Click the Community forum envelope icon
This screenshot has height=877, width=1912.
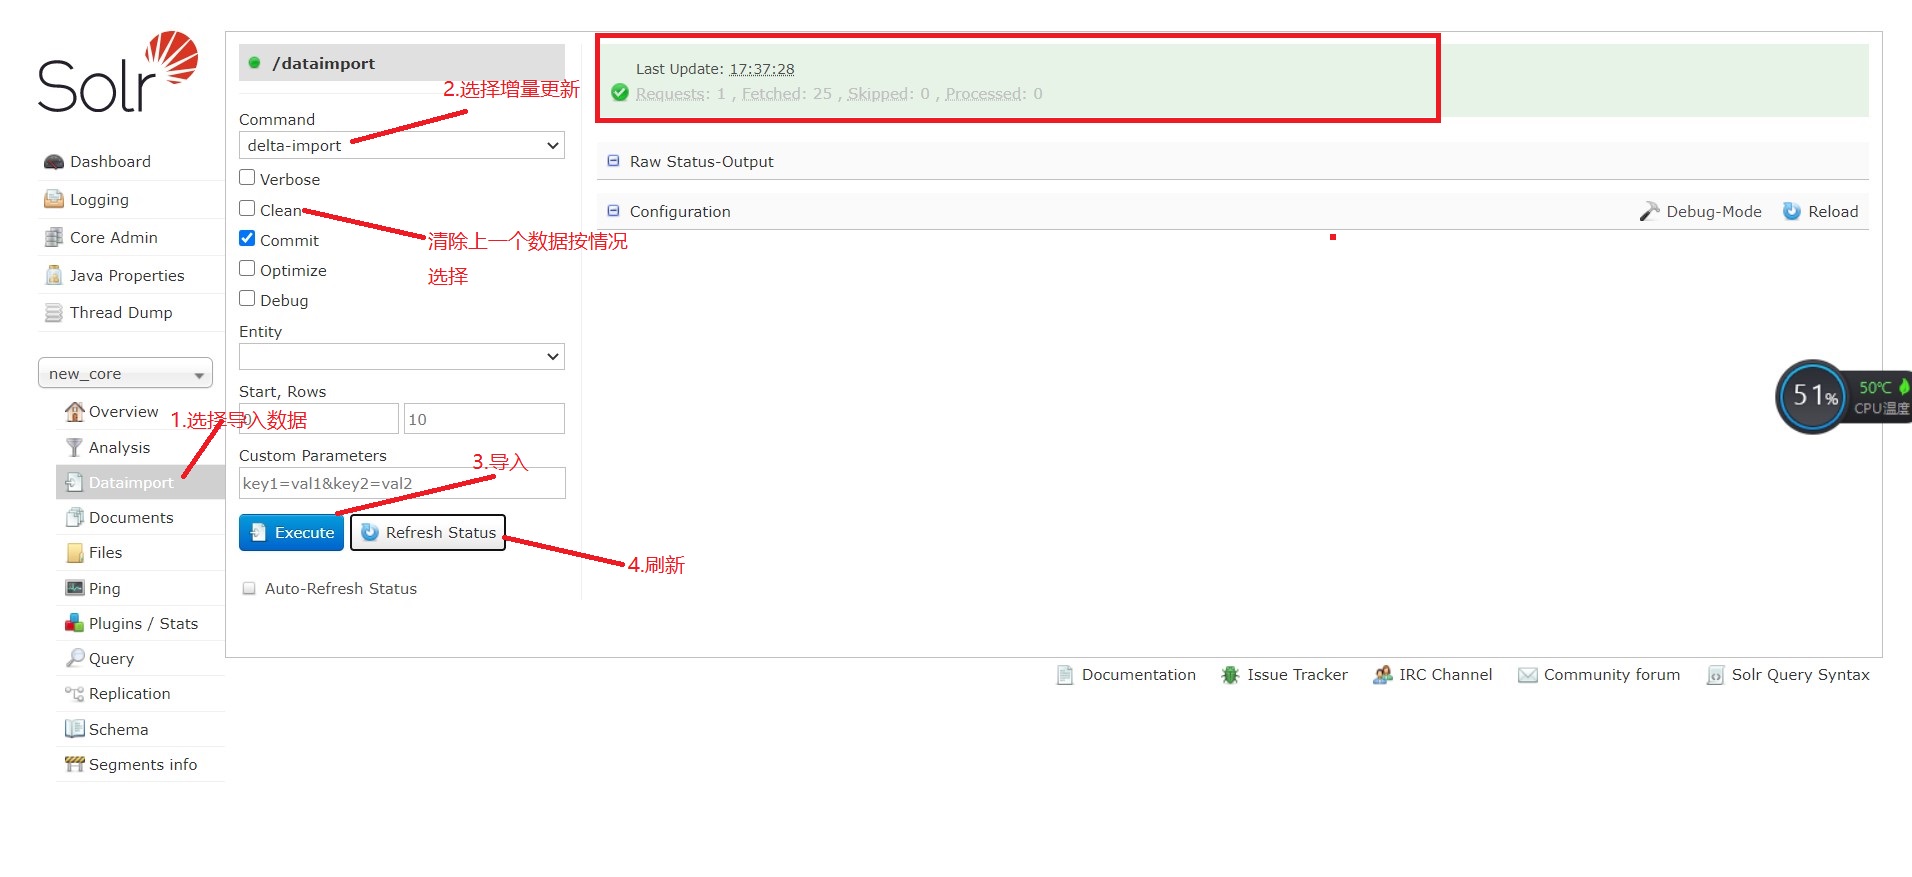coord(1527,675)
